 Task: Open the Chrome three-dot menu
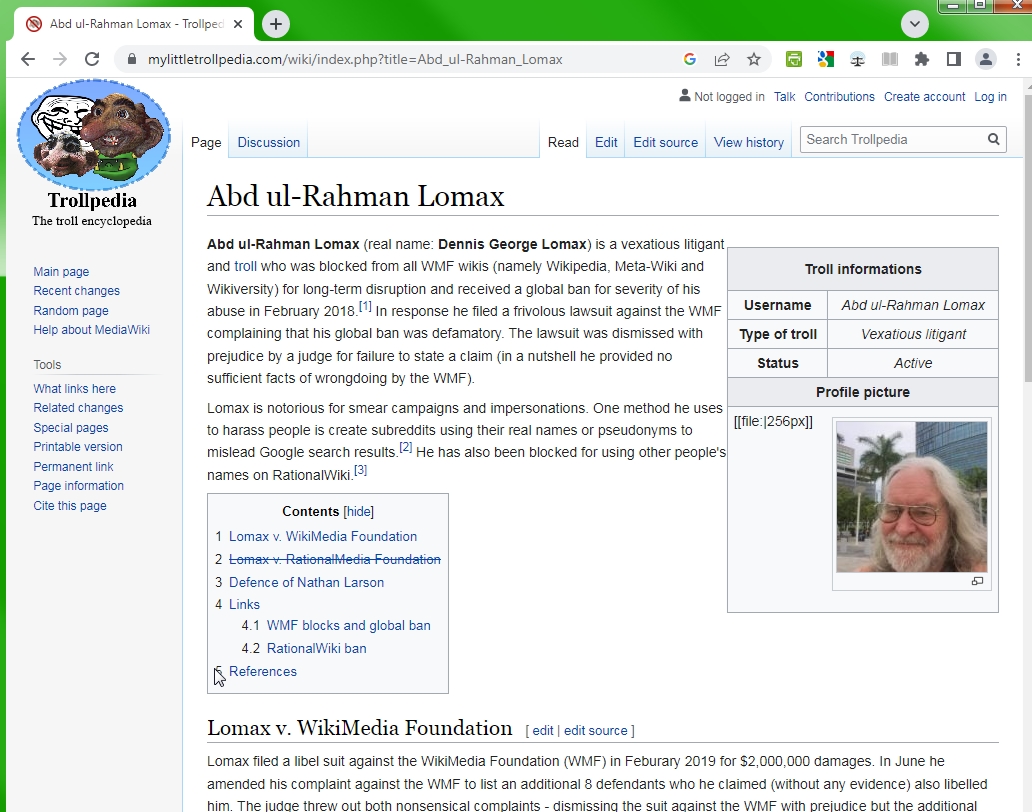[x=1018, y=59]
